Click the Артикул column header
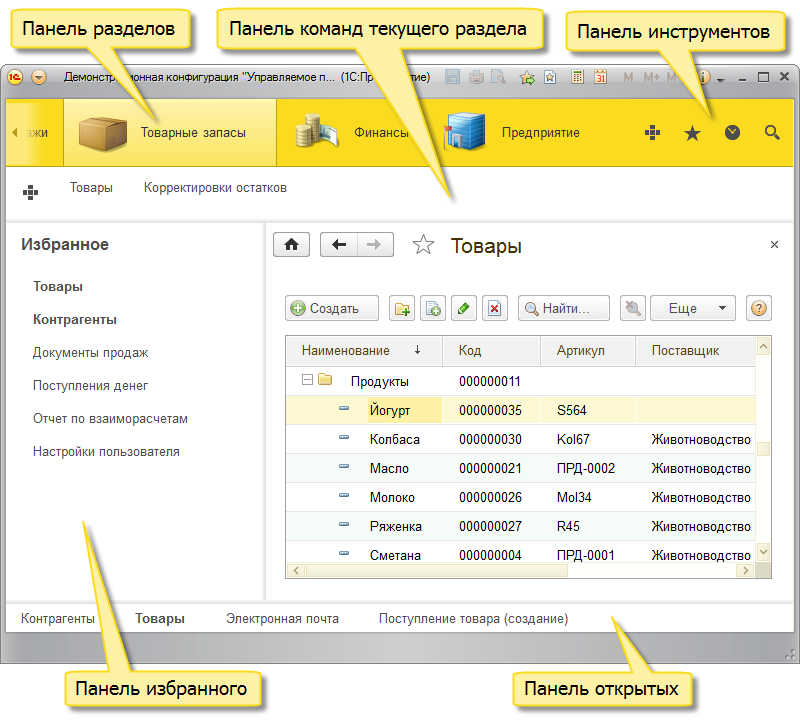Viewport: 800px width, 720px height. click(588, 351)
